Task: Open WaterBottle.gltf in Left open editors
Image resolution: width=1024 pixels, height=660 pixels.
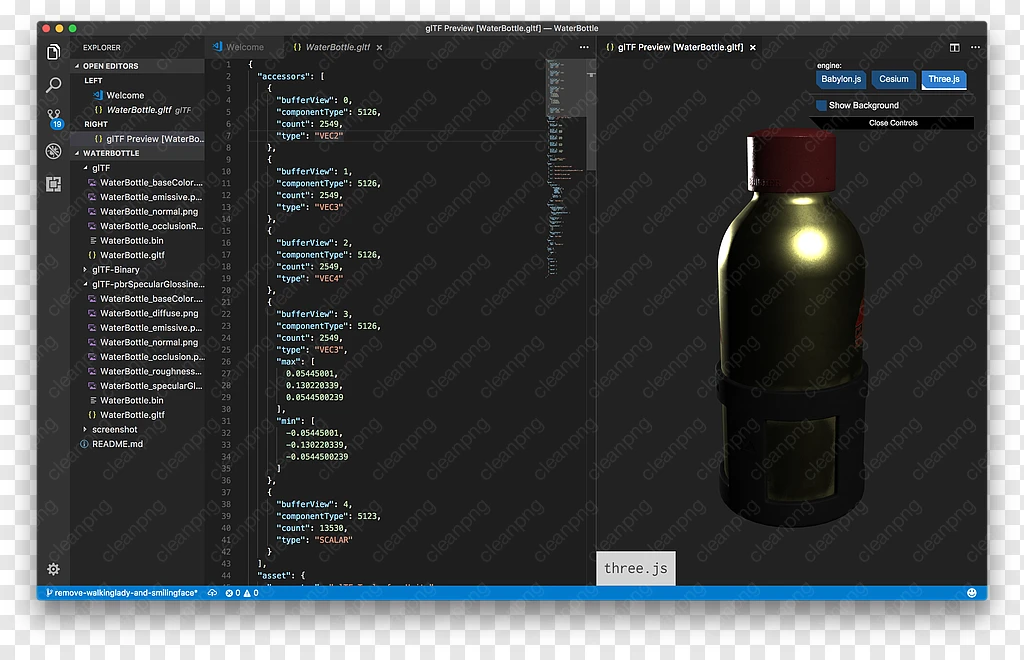Action: click(138, 110)
